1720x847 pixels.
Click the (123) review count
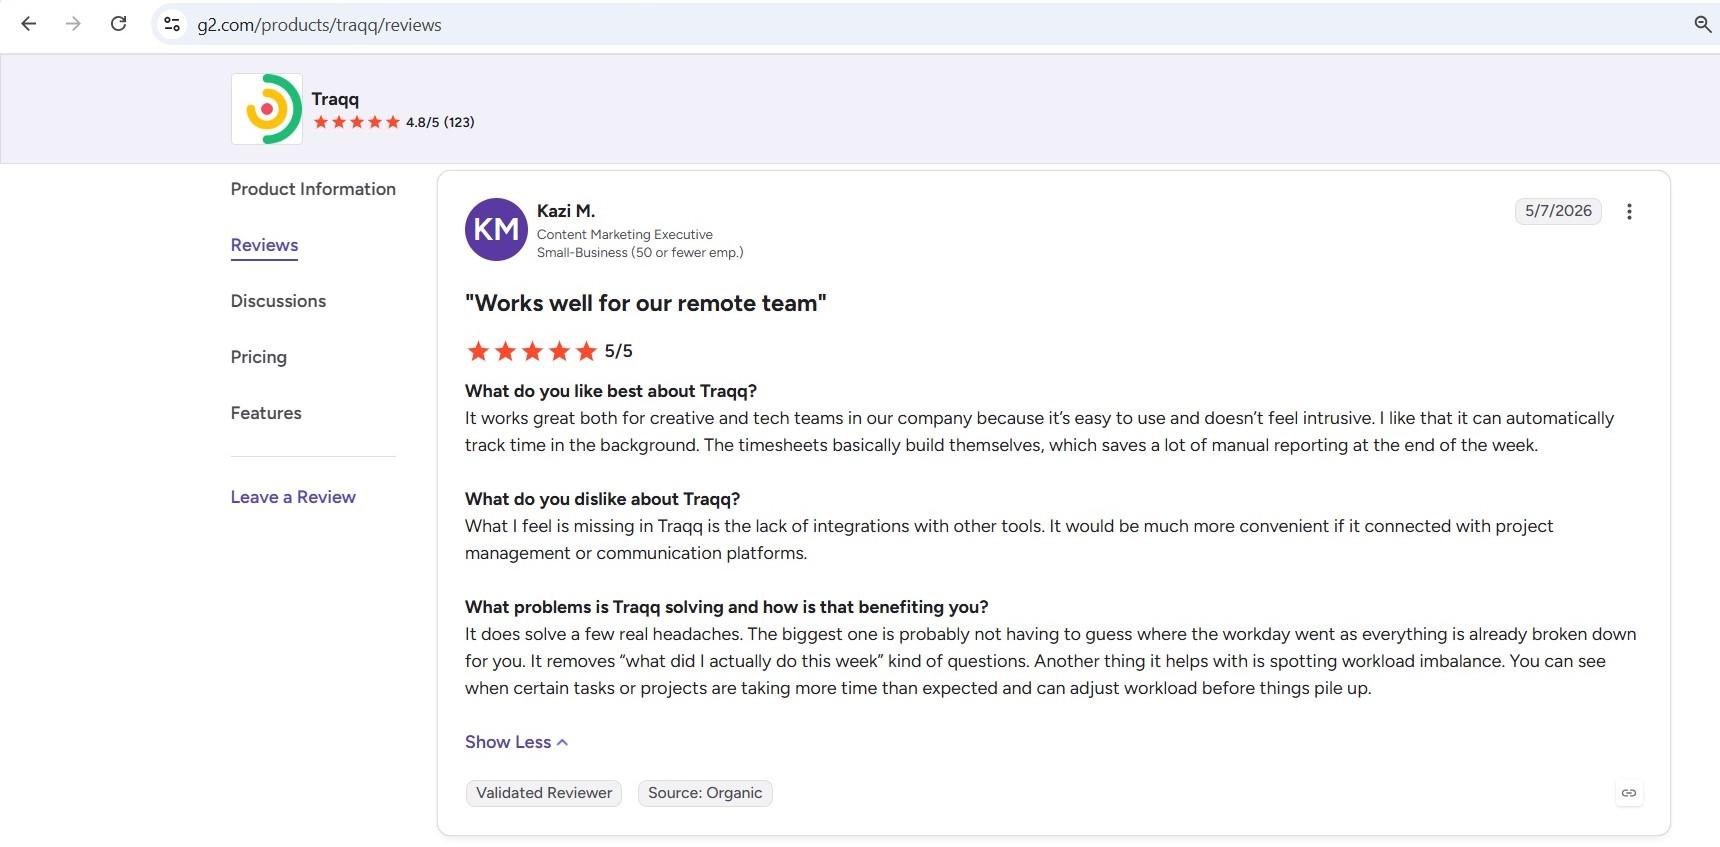[x=459, y=122]
